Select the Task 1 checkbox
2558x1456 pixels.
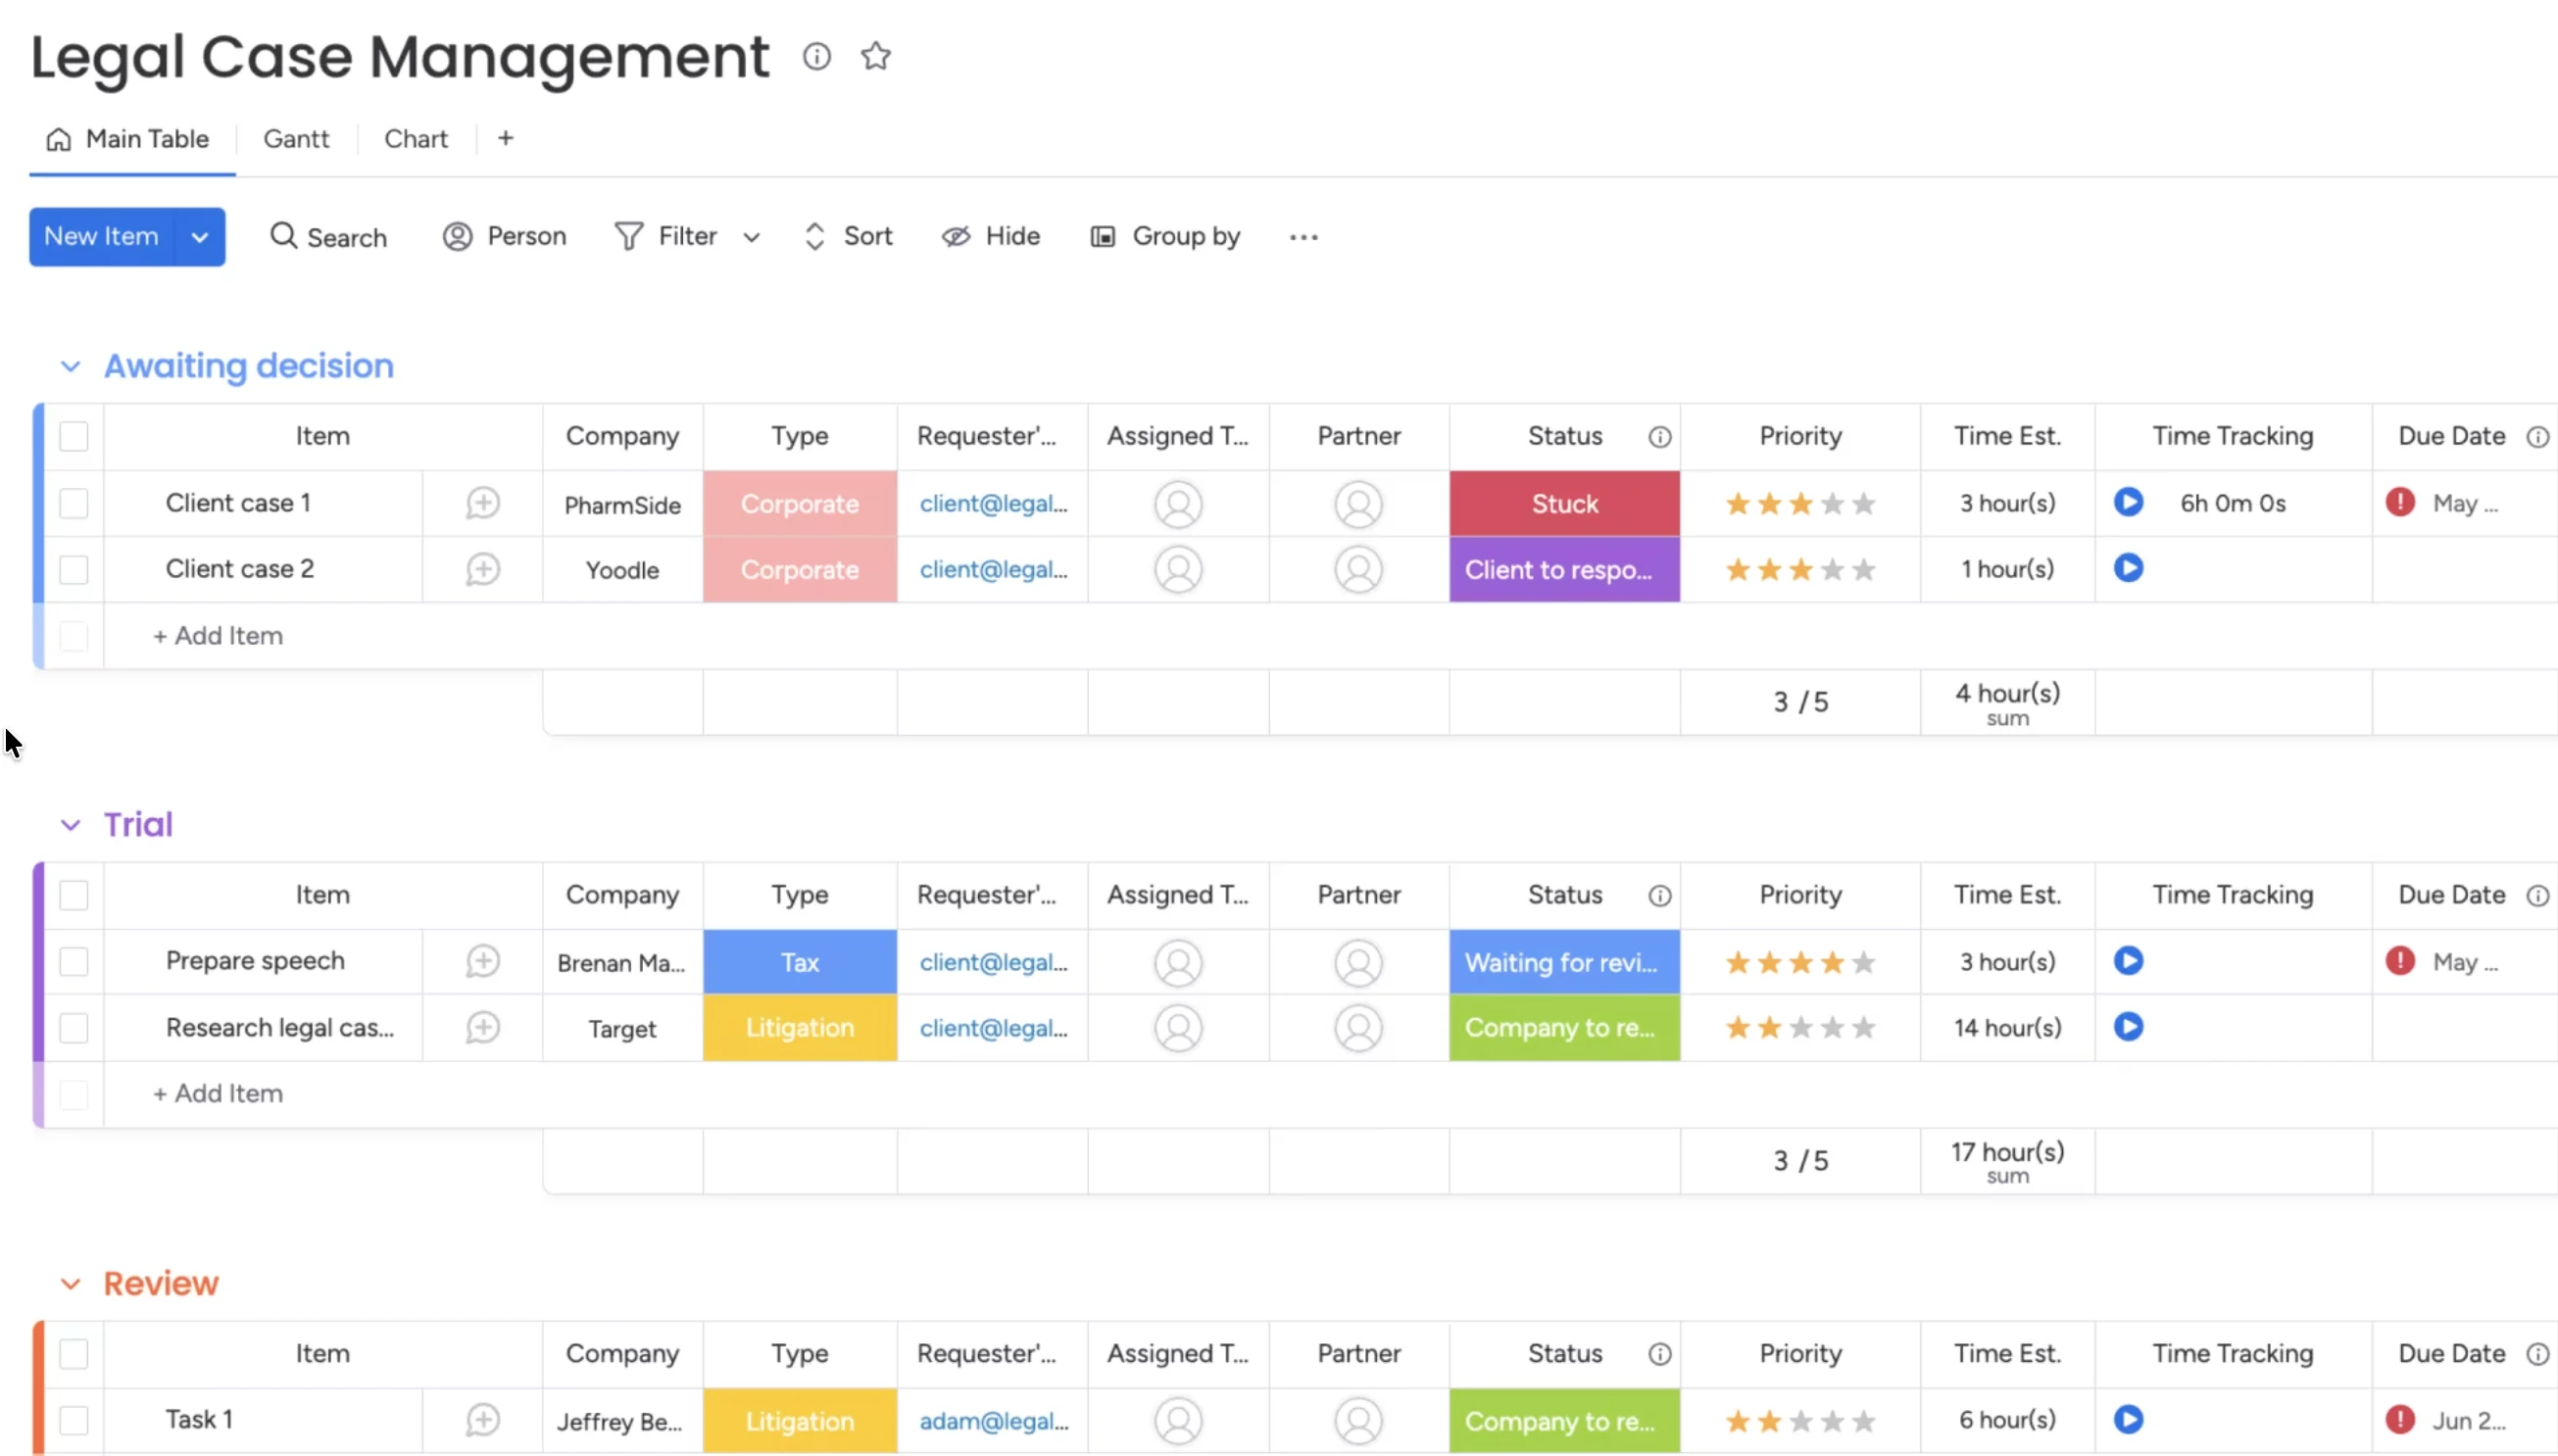tap(74, 1419)
